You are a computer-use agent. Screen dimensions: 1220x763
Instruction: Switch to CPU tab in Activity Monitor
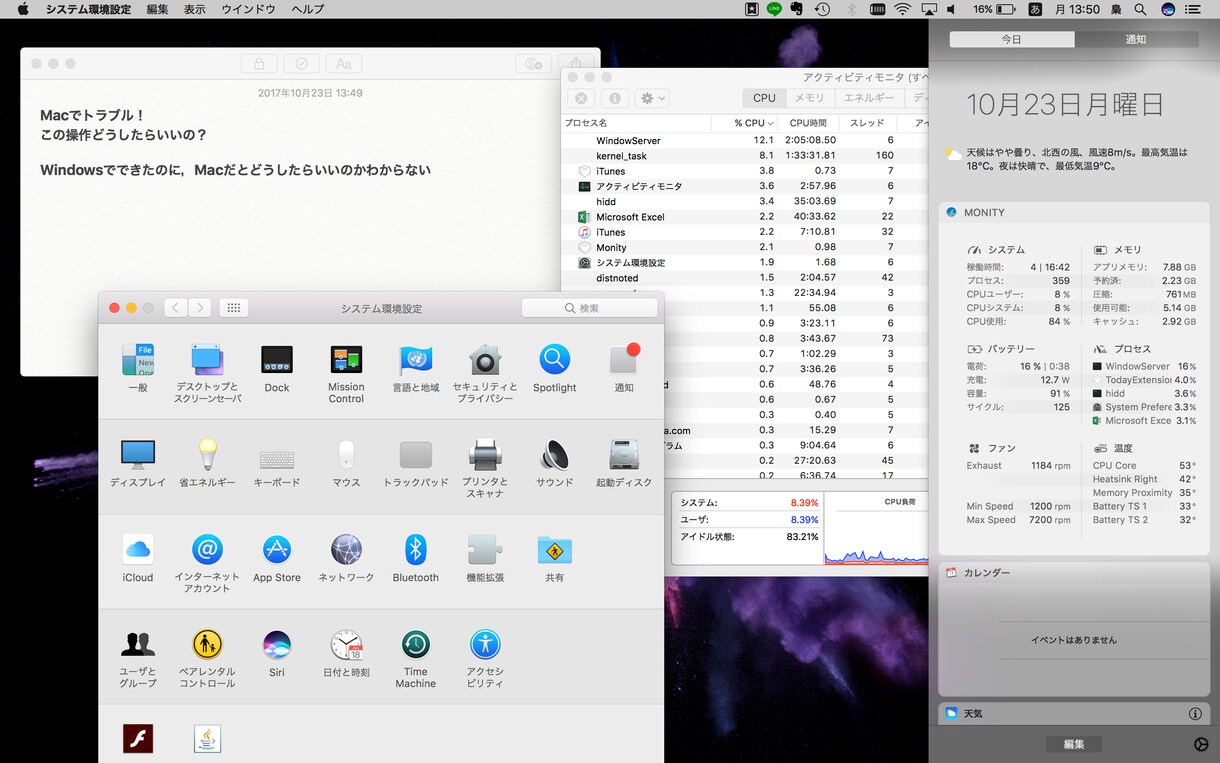[764, 98]
